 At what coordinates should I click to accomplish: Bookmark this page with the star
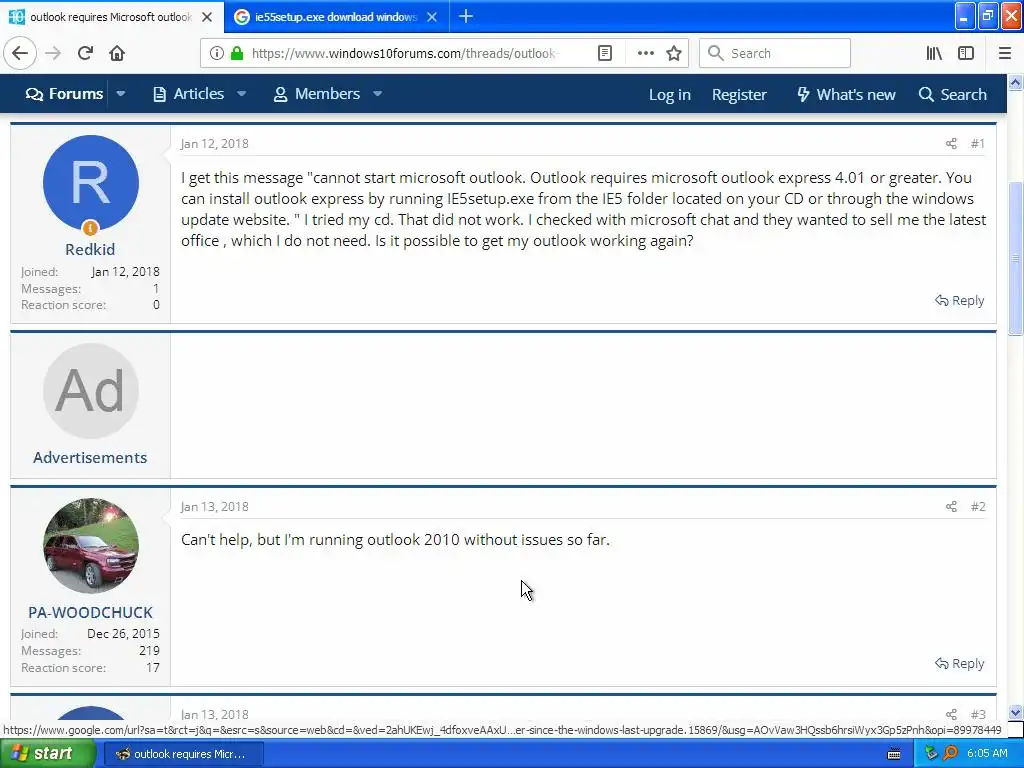pos(674,53)
